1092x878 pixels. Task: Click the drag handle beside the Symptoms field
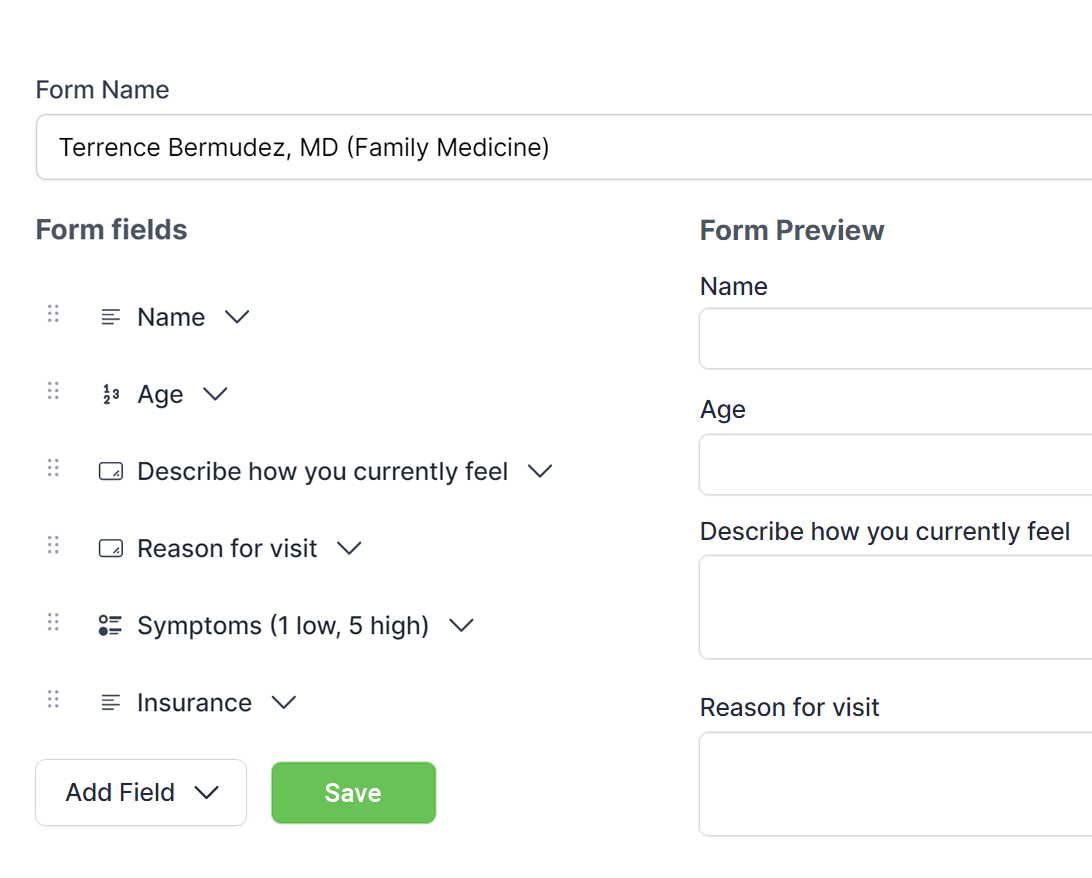53,622
